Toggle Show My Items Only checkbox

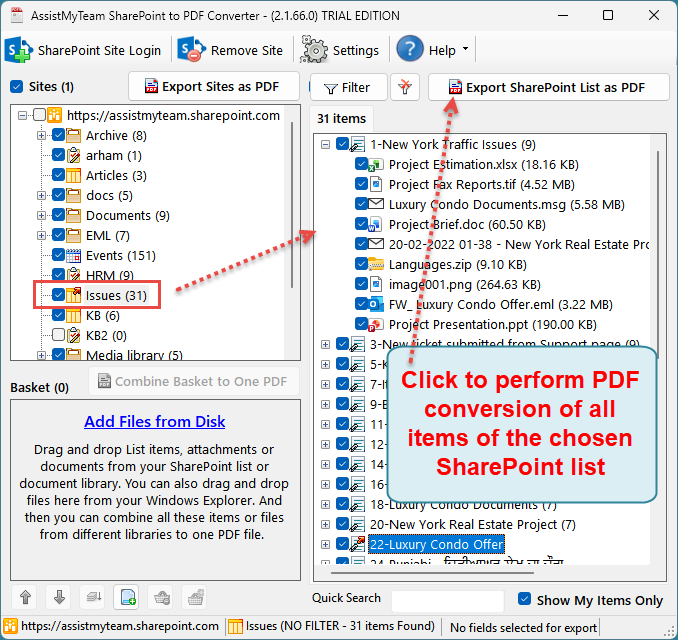point(524,599)
